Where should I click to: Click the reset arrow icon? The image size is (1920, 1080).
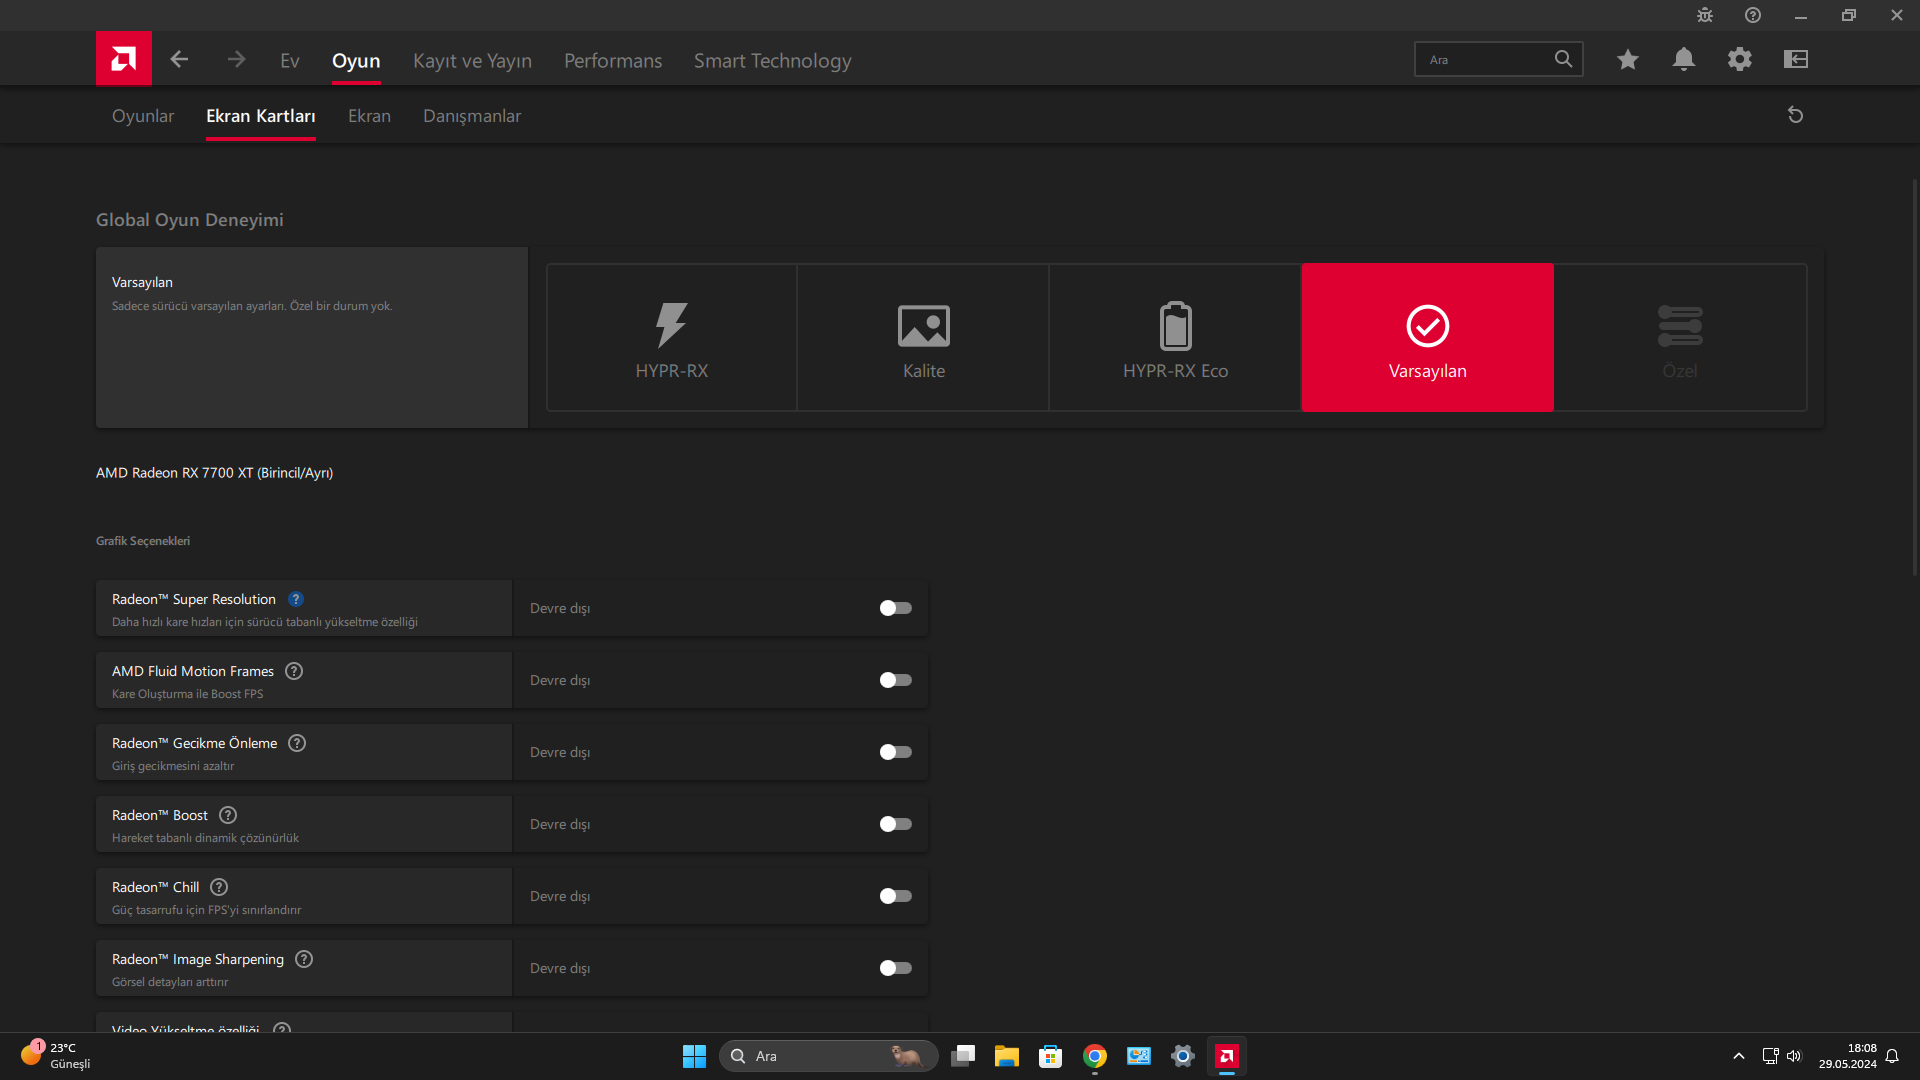(1795, 115)
